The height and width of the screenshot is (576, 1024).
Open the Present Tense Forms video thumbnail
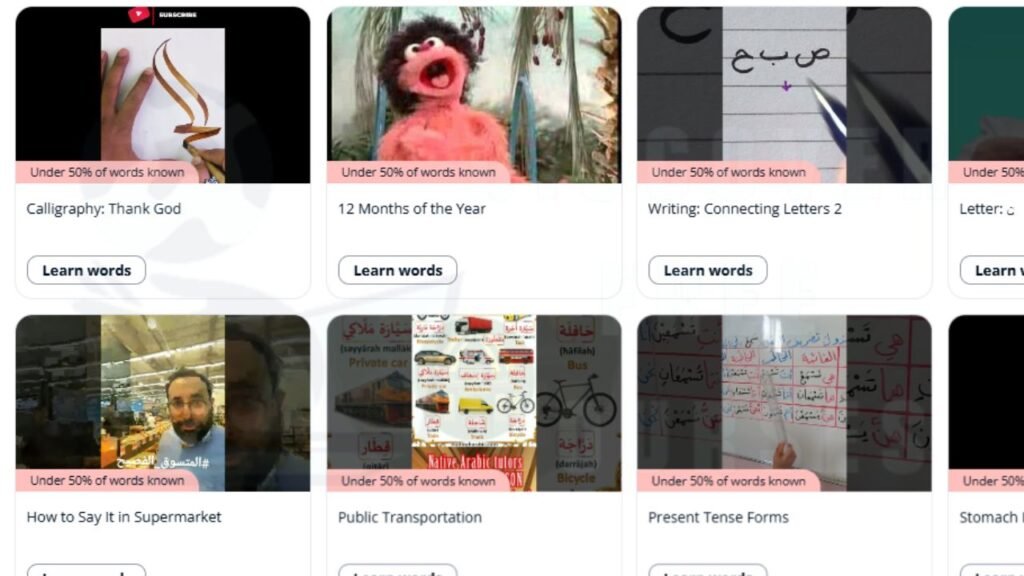[x=784, y=403]
